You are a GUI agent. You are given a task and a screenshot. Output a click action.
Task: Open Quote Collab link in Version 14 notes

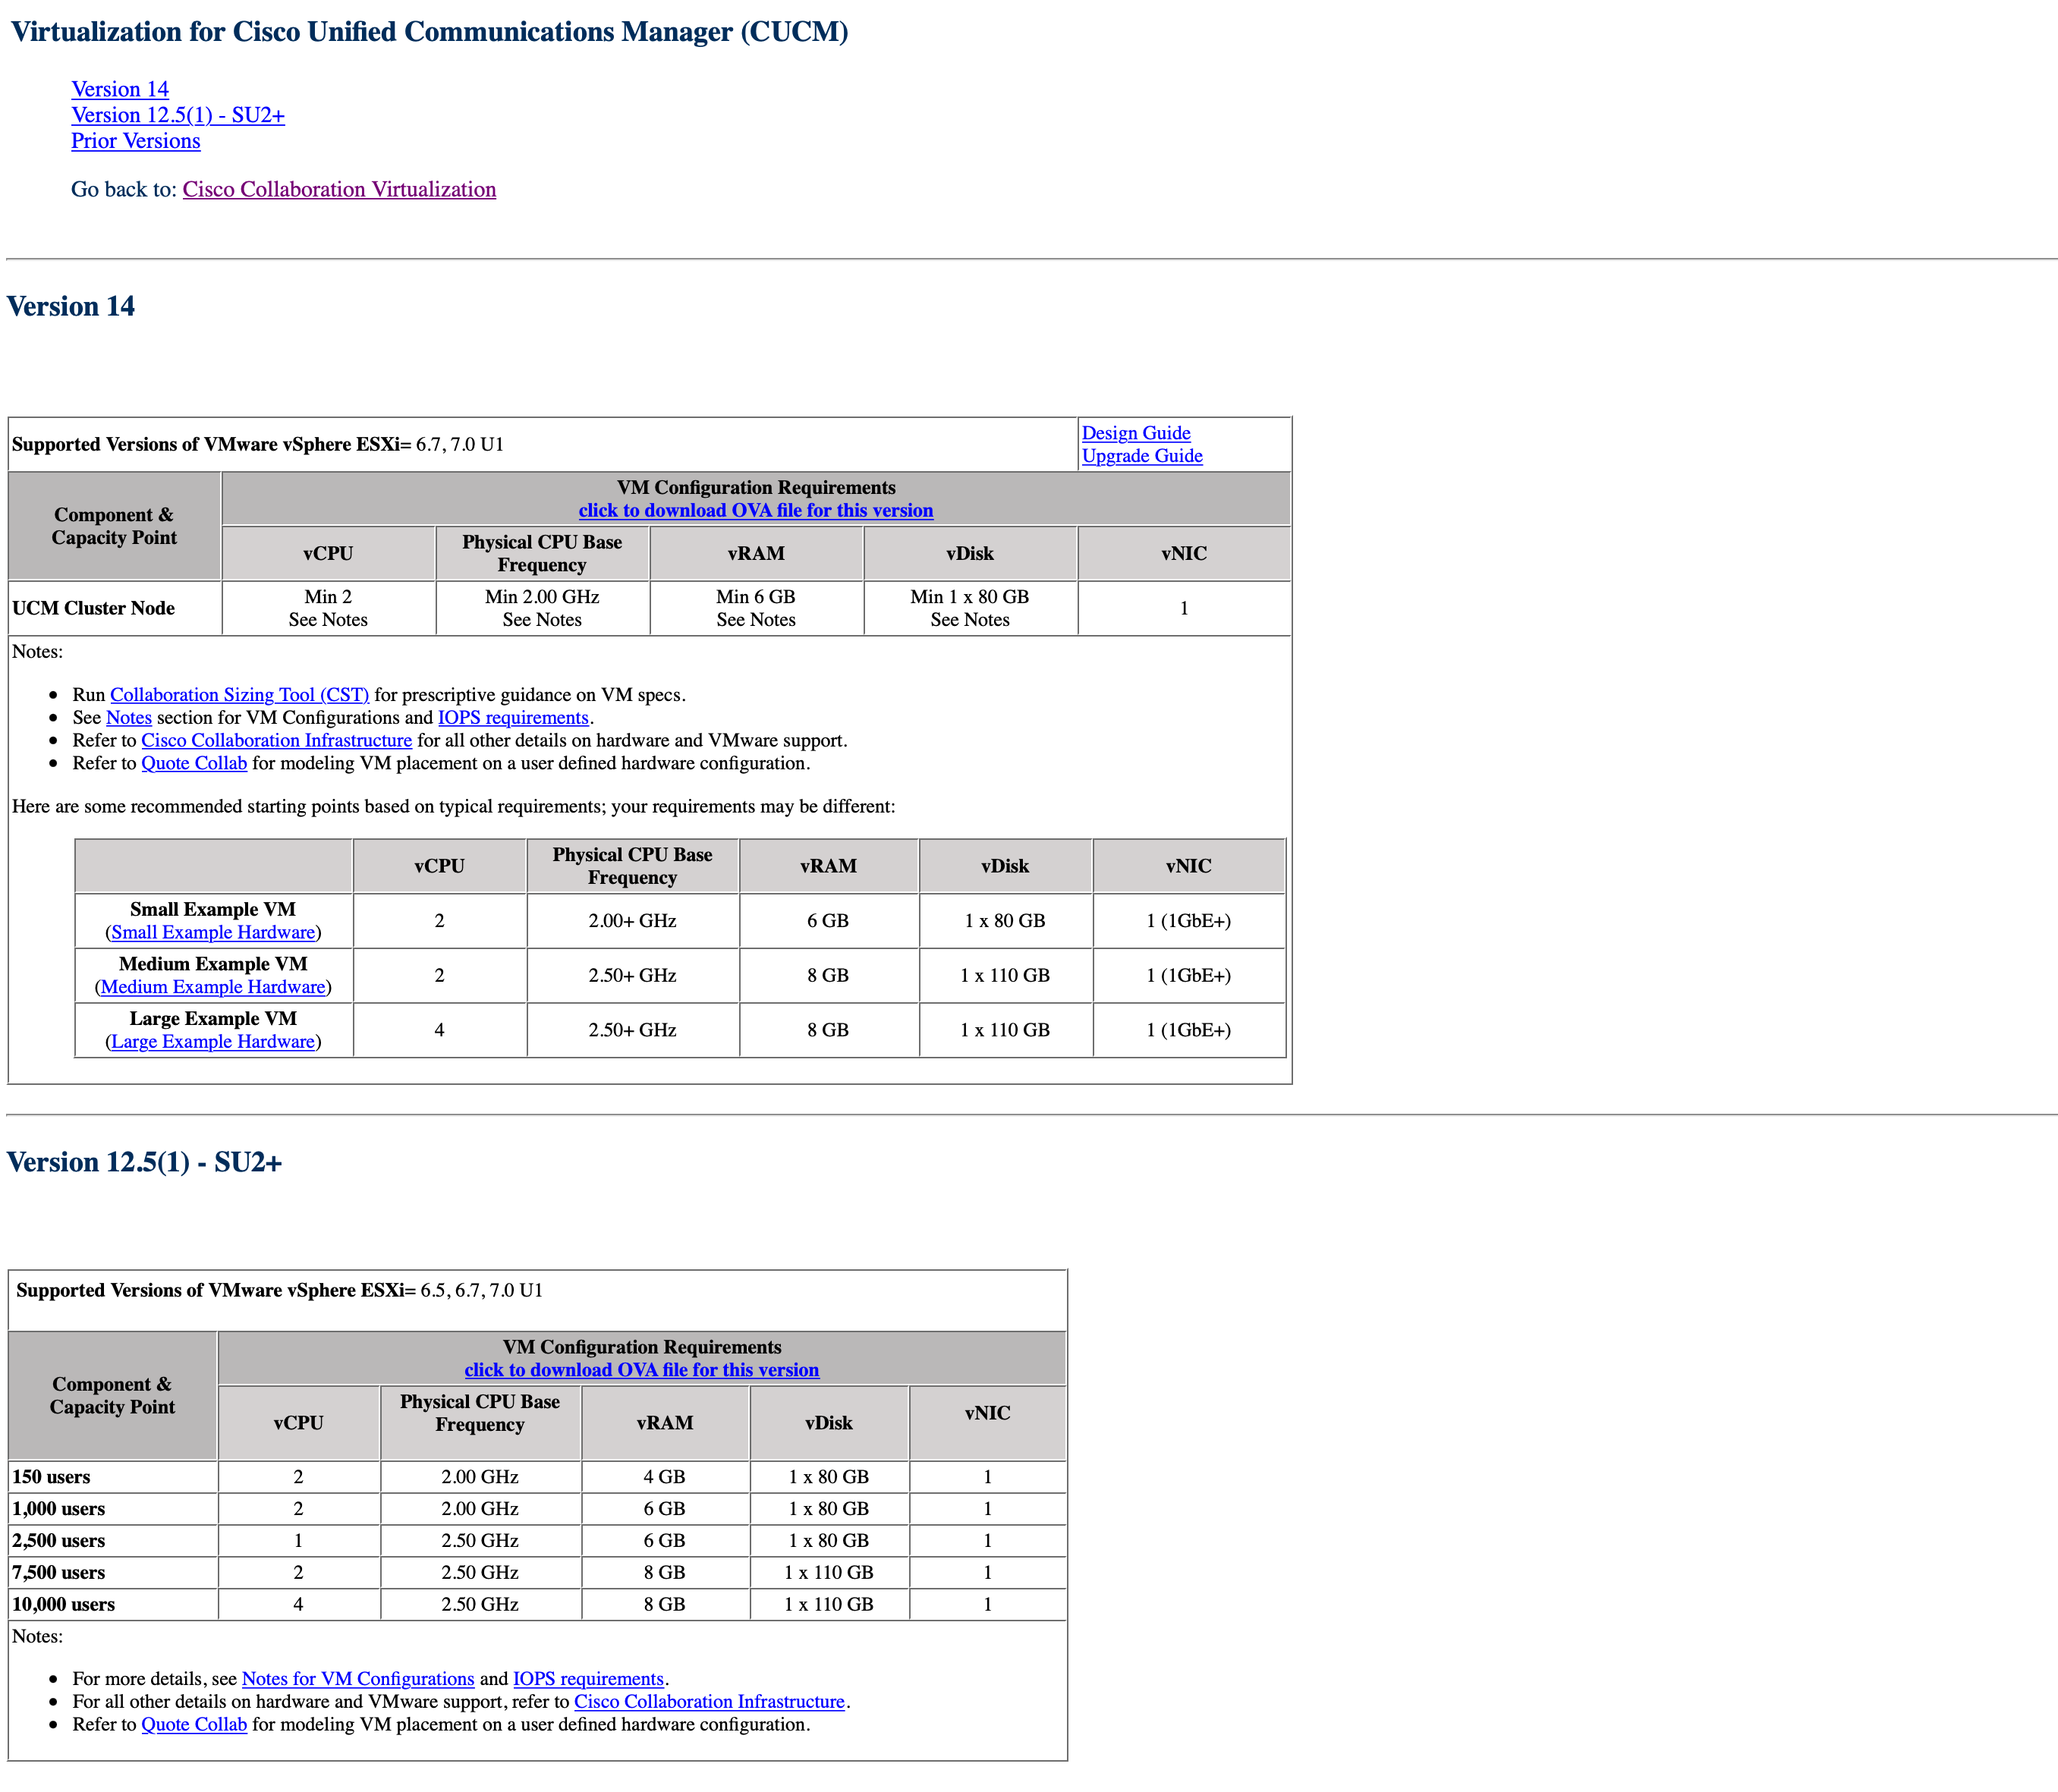(x=193, y=763)
